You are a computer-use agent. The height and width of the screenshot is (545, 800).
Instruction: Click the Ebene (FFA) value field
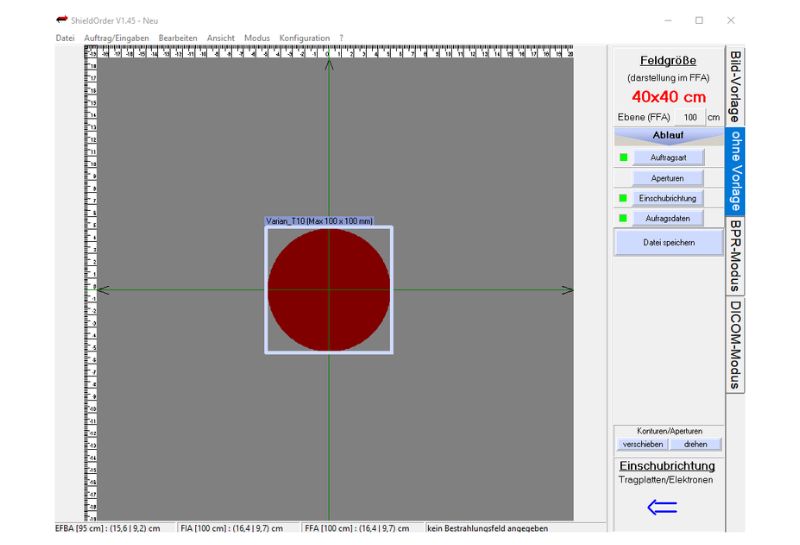point(690,118)
